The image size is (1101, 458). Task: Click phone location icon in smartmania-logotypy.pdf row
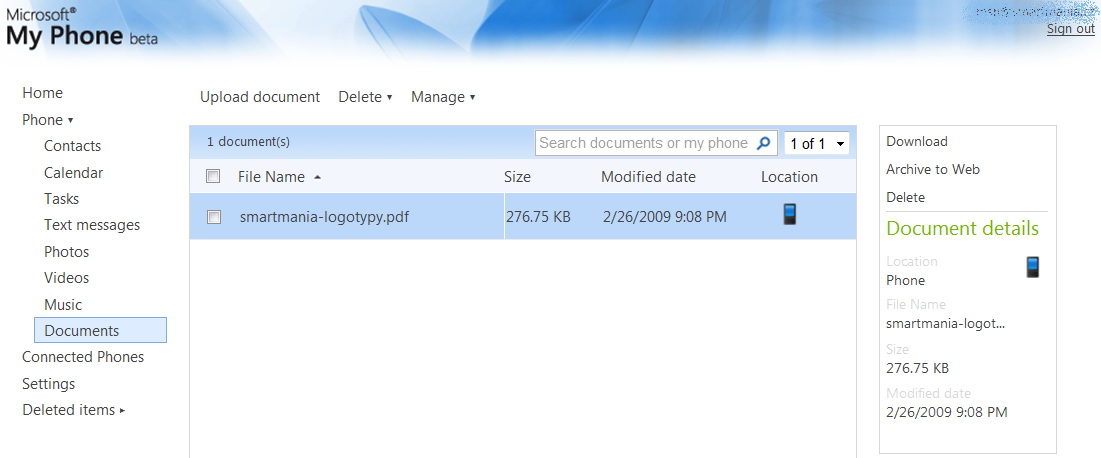click(790, 214)
